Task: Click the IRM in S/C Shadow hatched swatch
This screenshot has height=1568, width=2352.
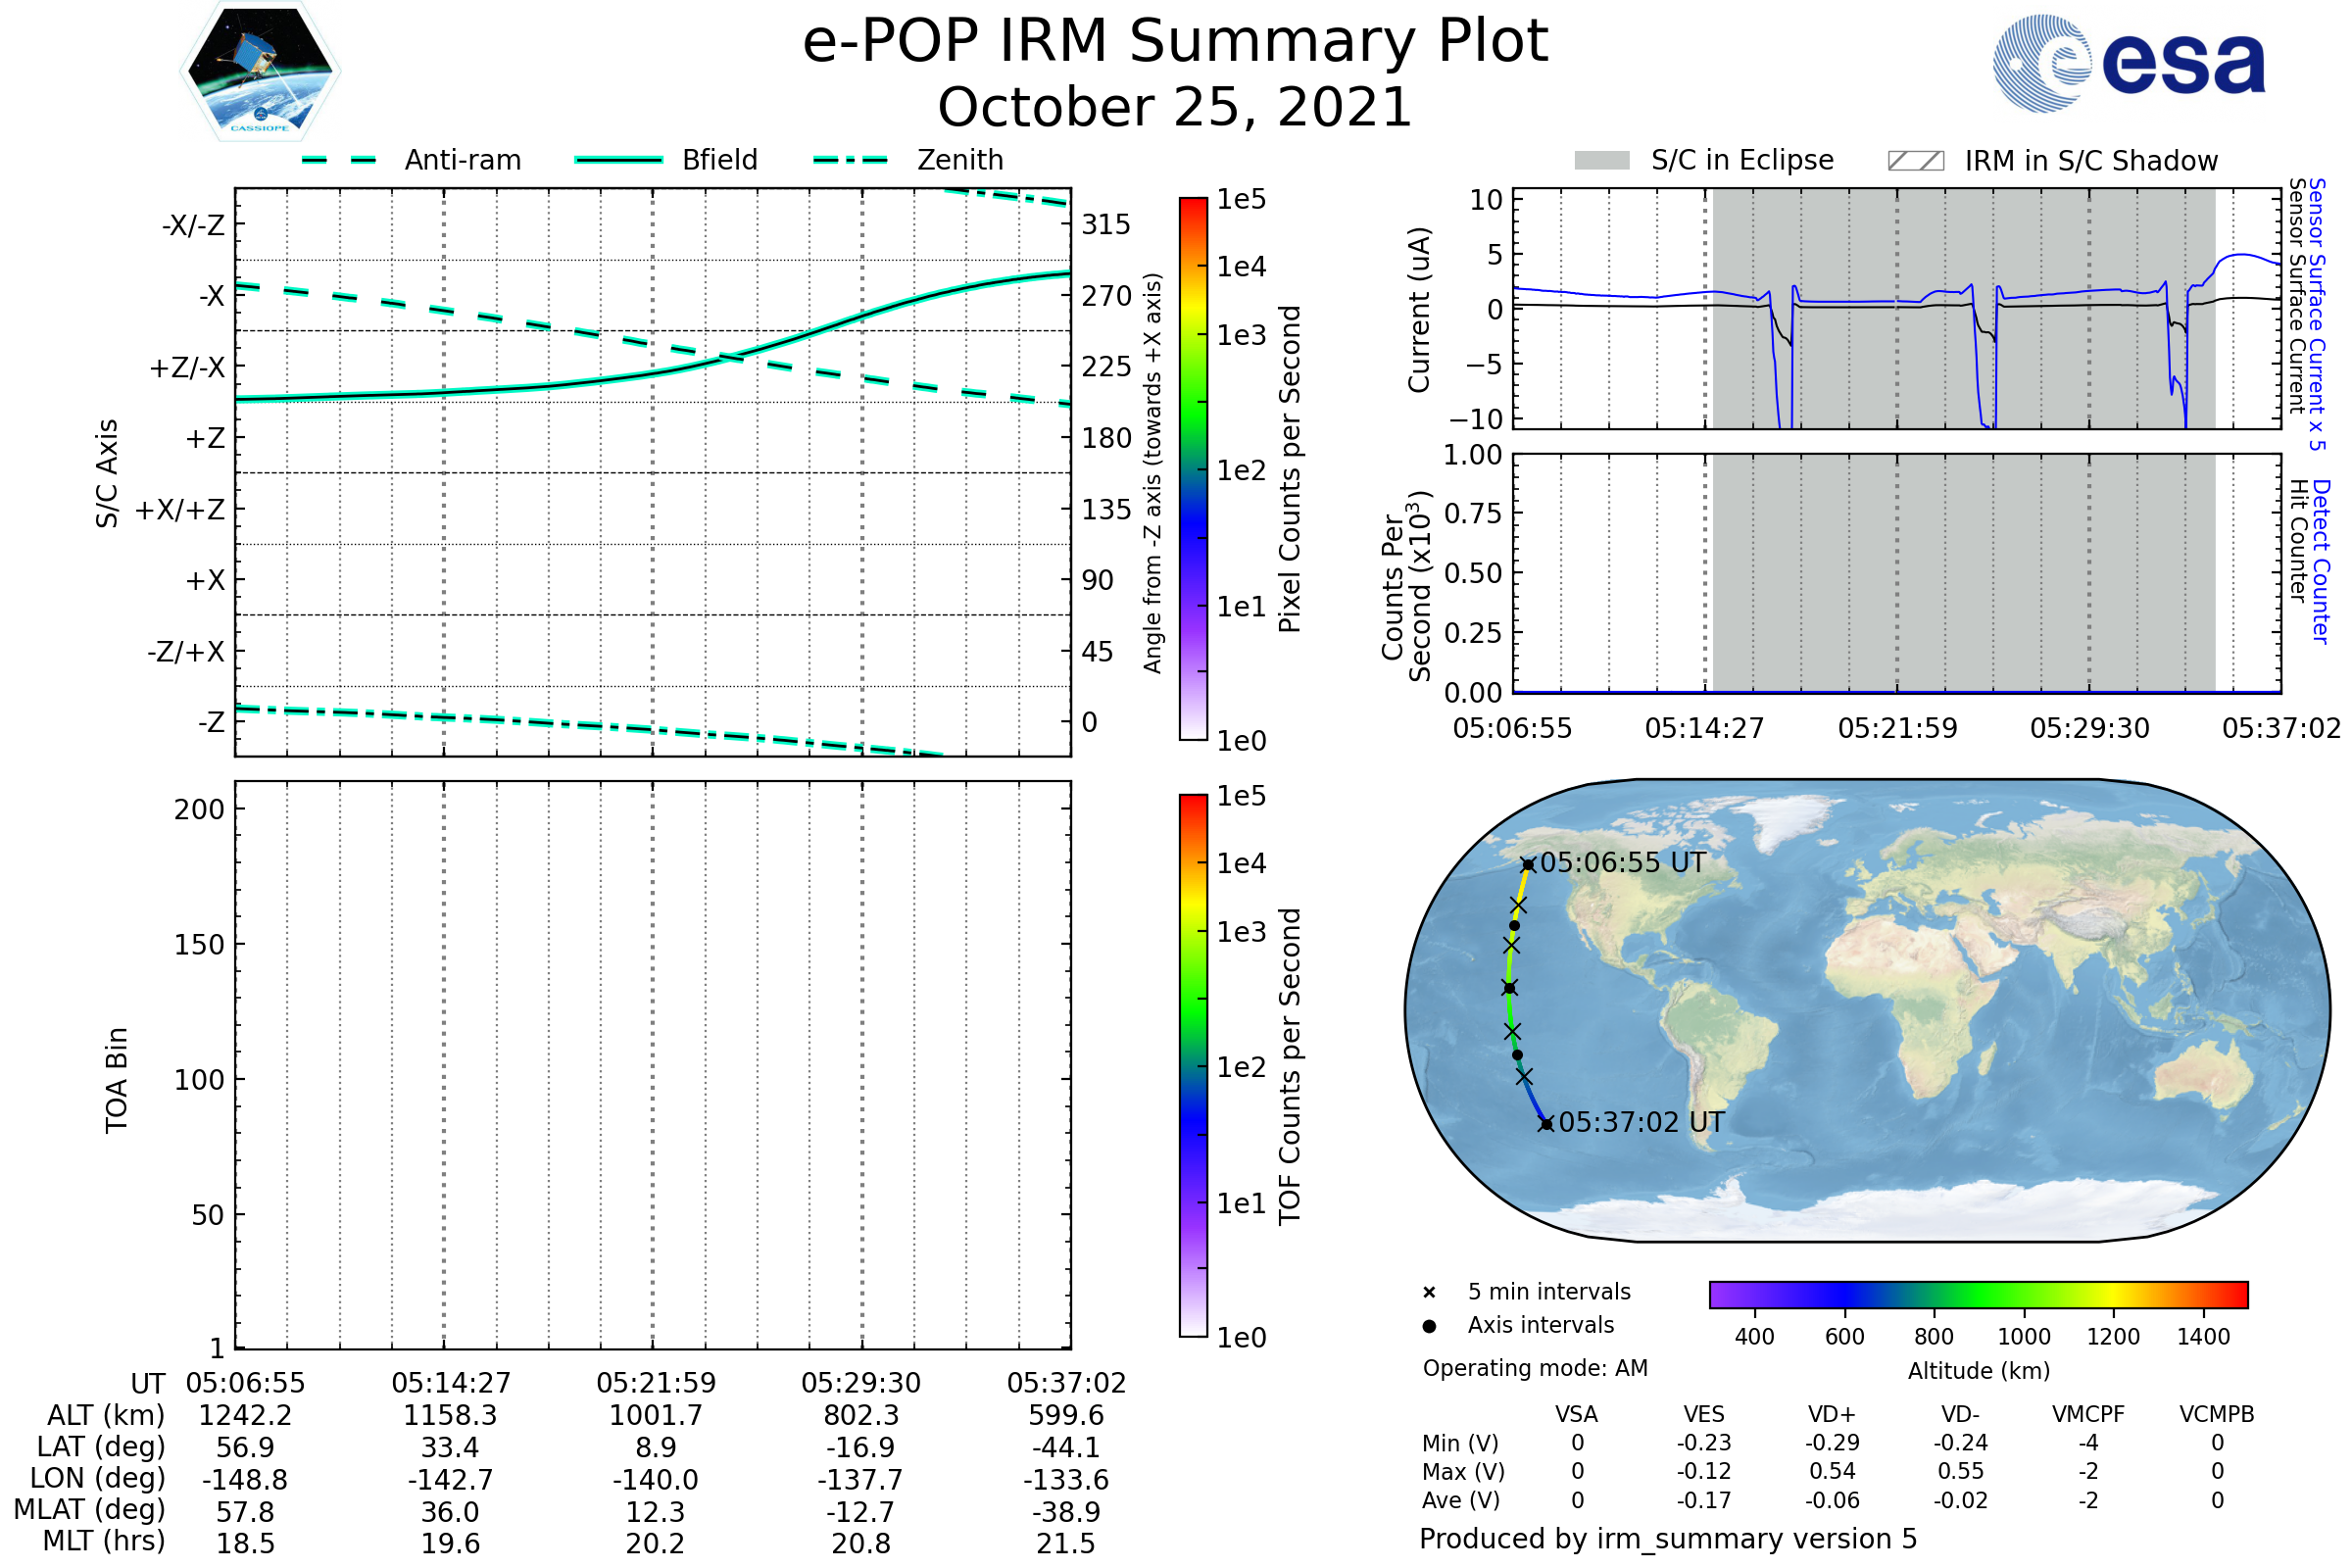Action: coord(1915,161)
